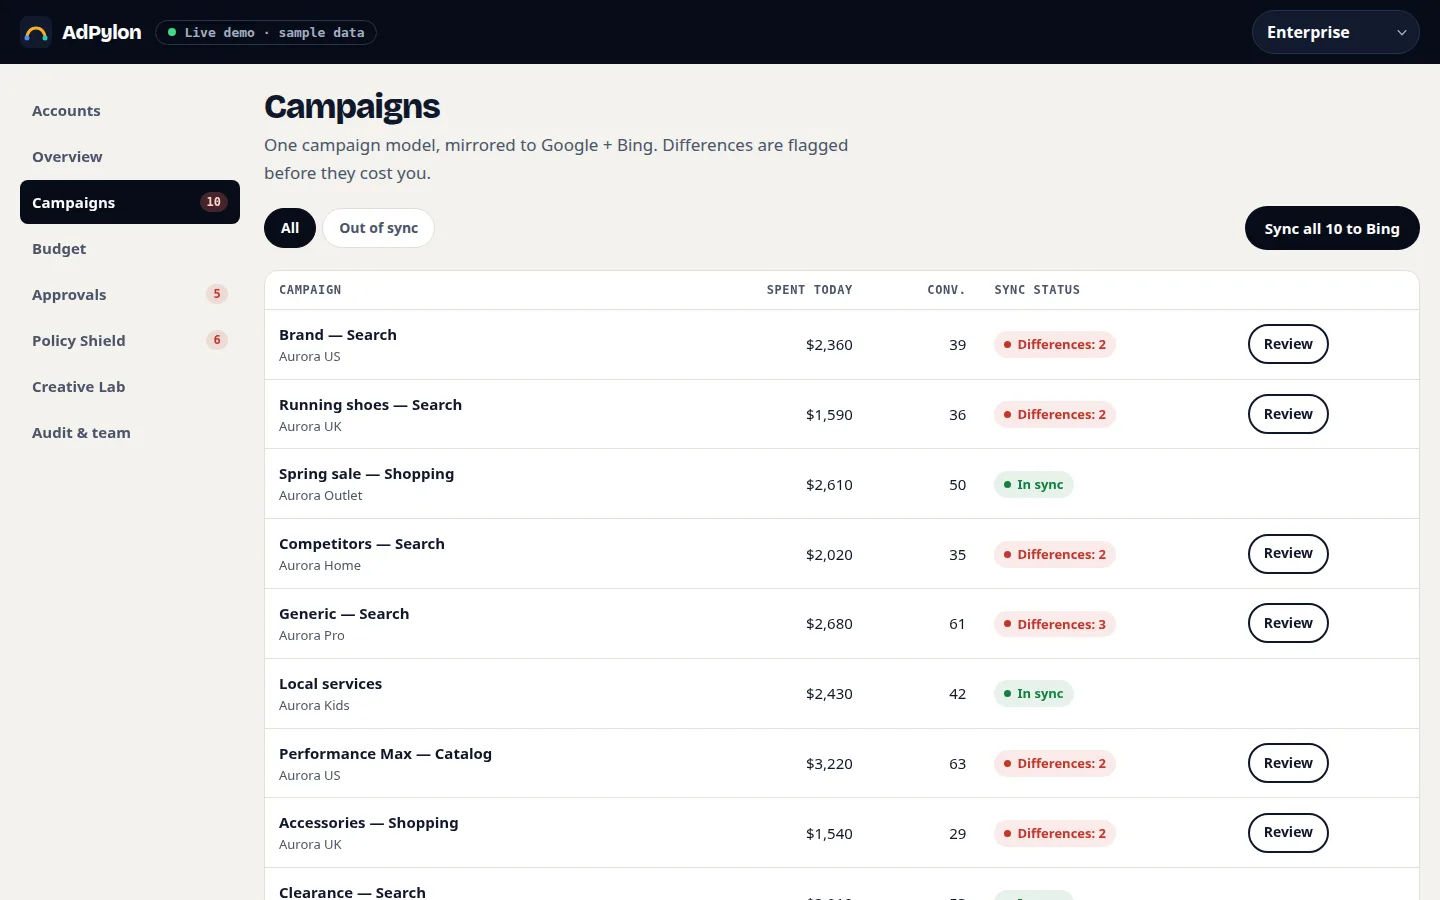Click the Performance Max — Catalog name

385,754
